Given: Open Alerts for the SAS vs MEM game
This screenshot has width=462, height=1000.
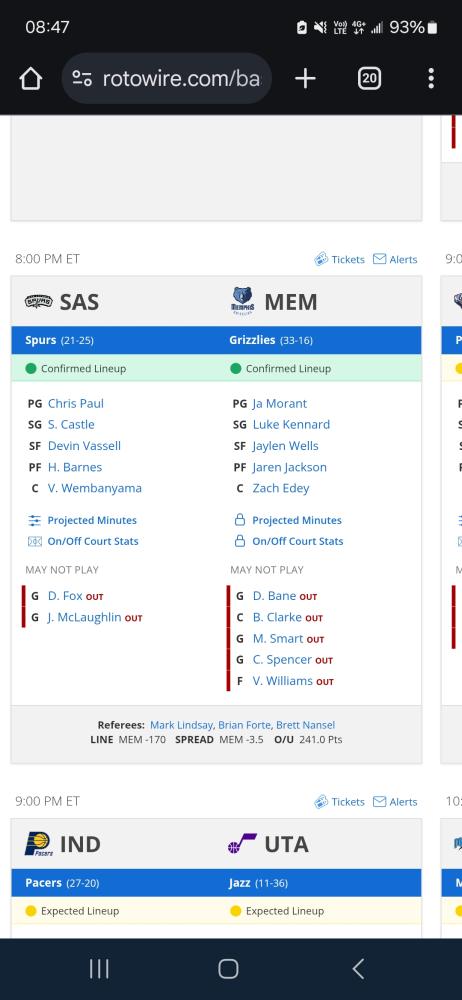Looking at the screenshot, I should [x=395, y=260].
